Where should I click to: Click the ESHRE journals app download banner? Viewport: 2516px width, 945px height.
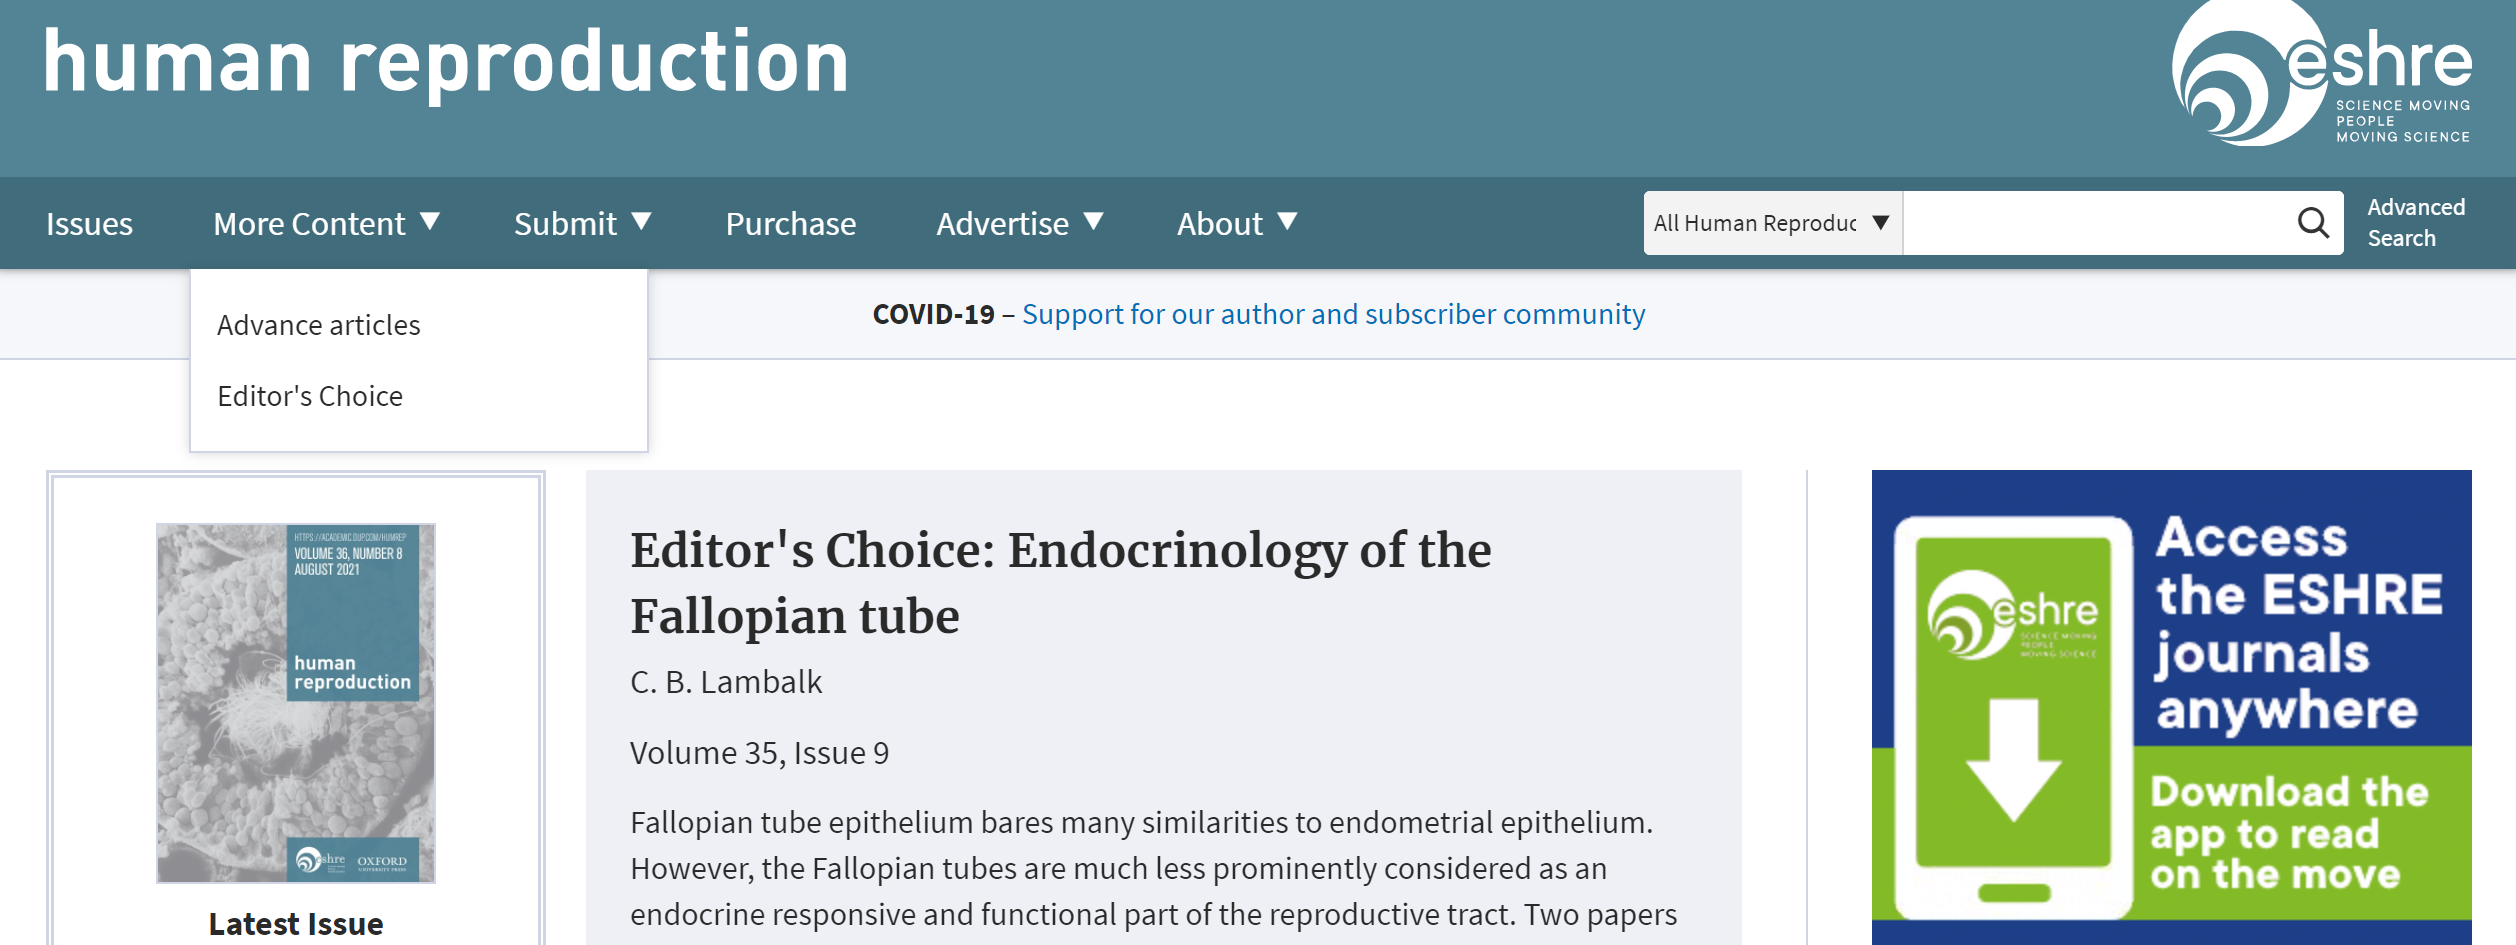(x=2172, y=707)
